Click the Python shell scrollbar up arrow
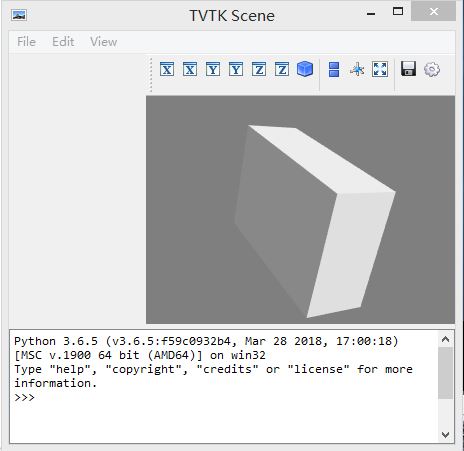 (445, 339)
